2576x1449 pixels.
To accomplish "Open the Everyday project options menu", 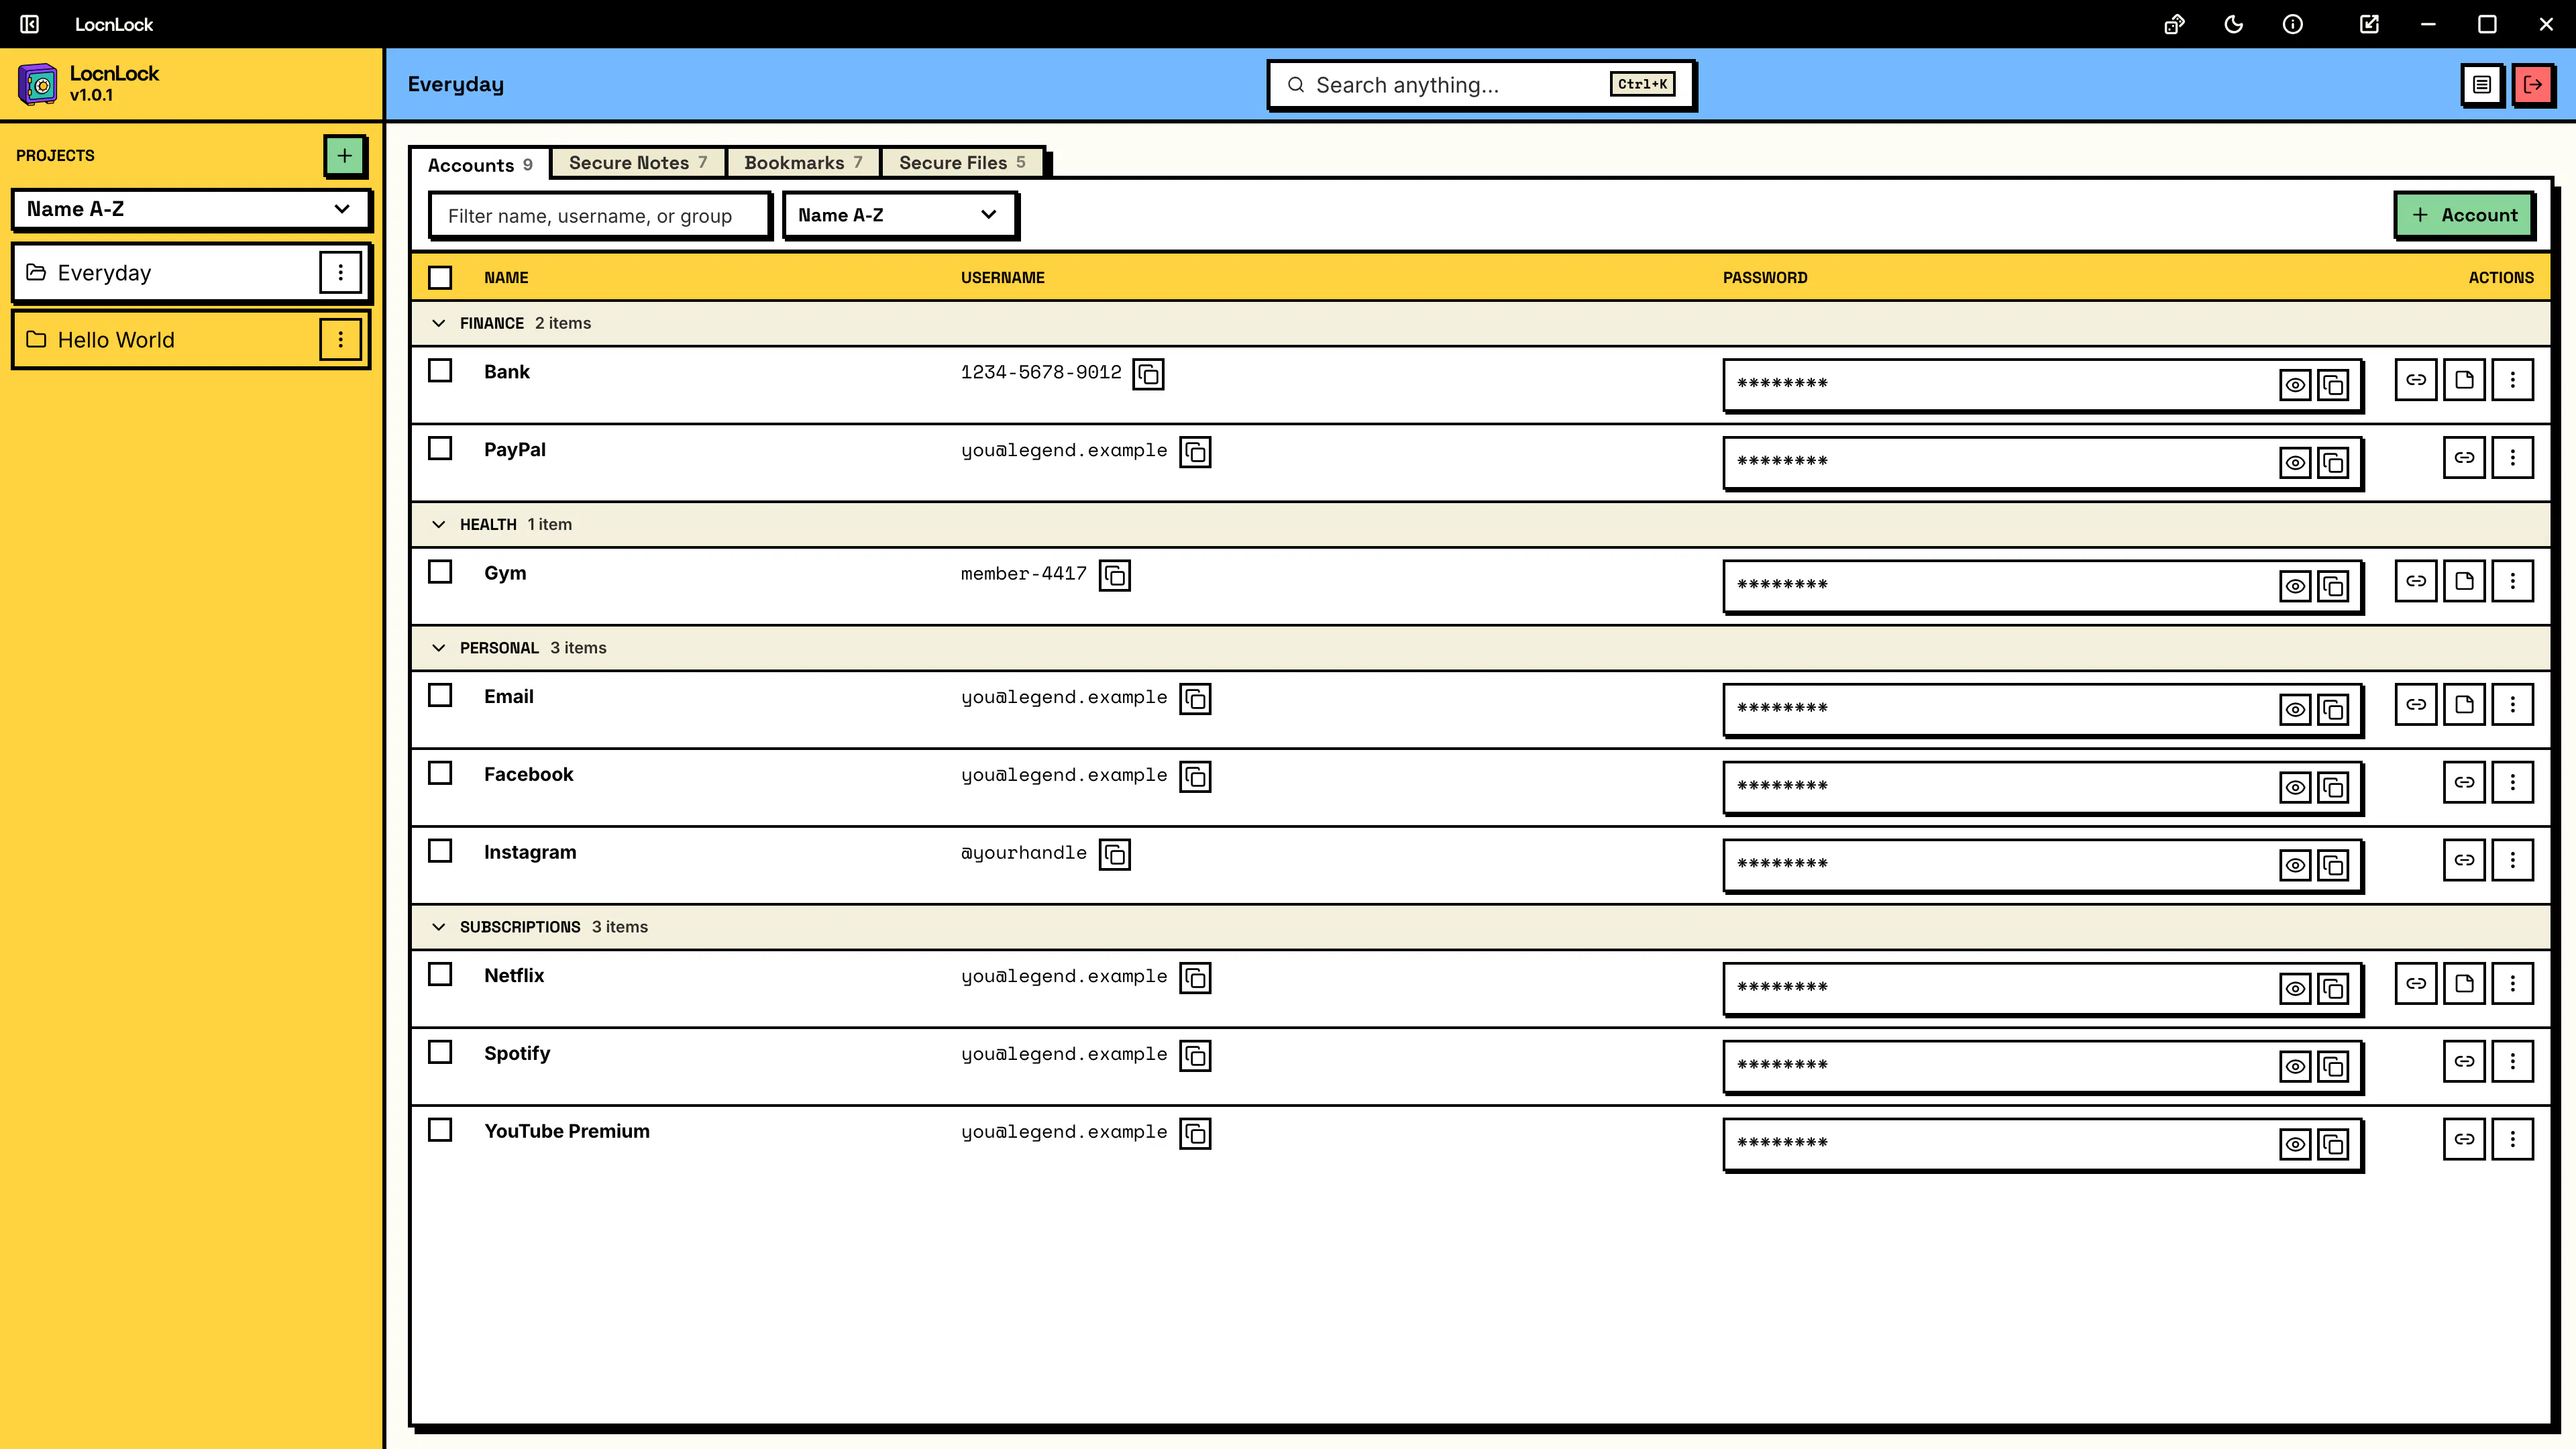I will 340,272.
